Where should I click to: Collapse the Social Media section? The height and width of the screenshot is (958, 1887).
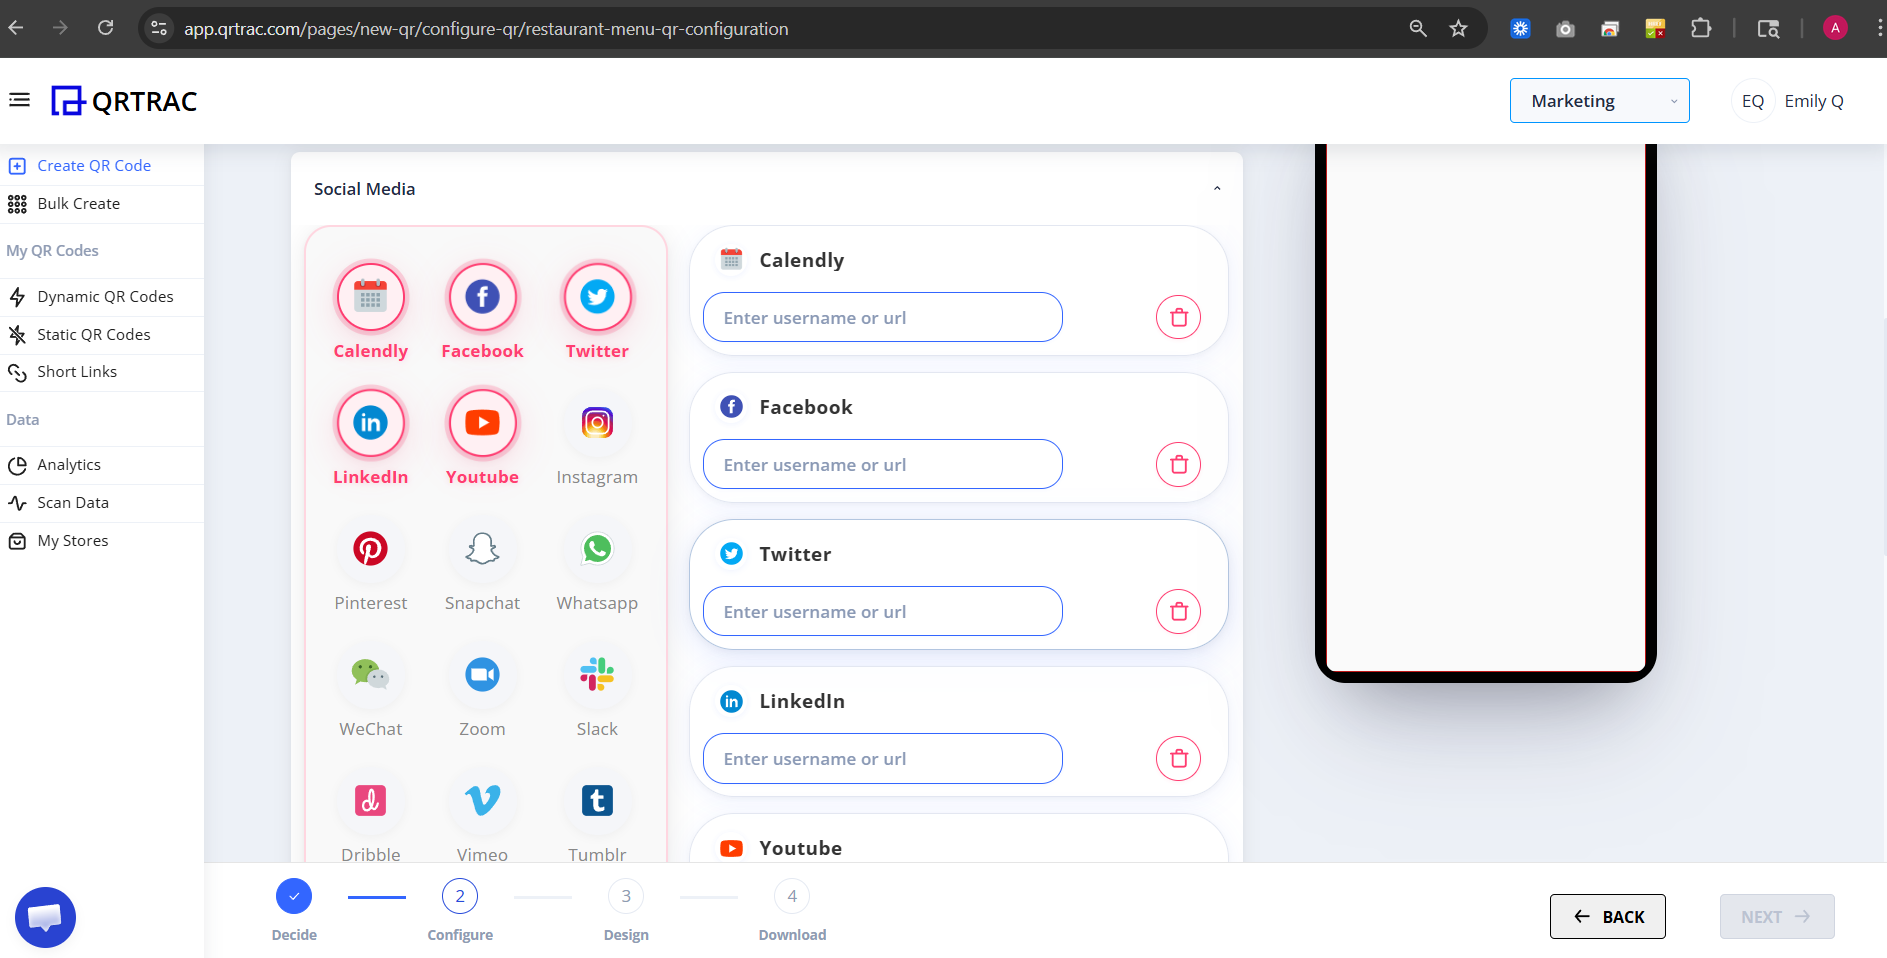(x=1217, y=188)
